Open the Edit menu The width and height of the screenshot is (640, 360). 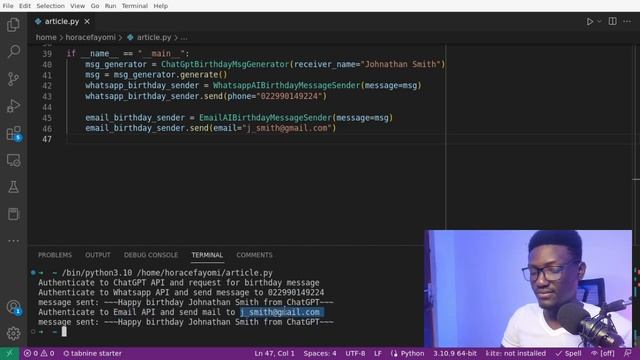coord(25,6)
